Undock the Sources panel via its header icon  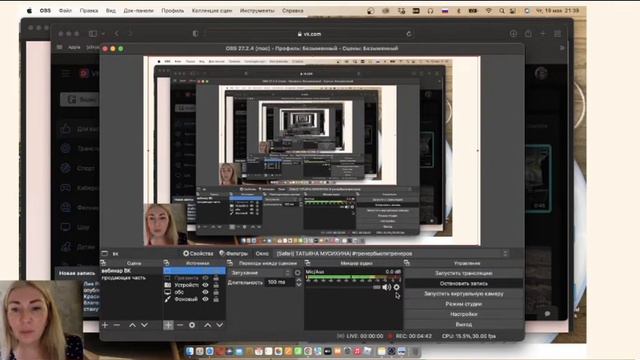167,263
